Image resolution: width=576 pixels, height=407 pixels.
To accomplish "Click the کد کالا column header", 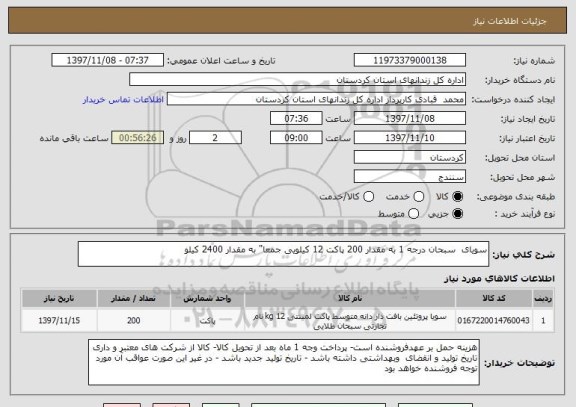I will (494, 299).
